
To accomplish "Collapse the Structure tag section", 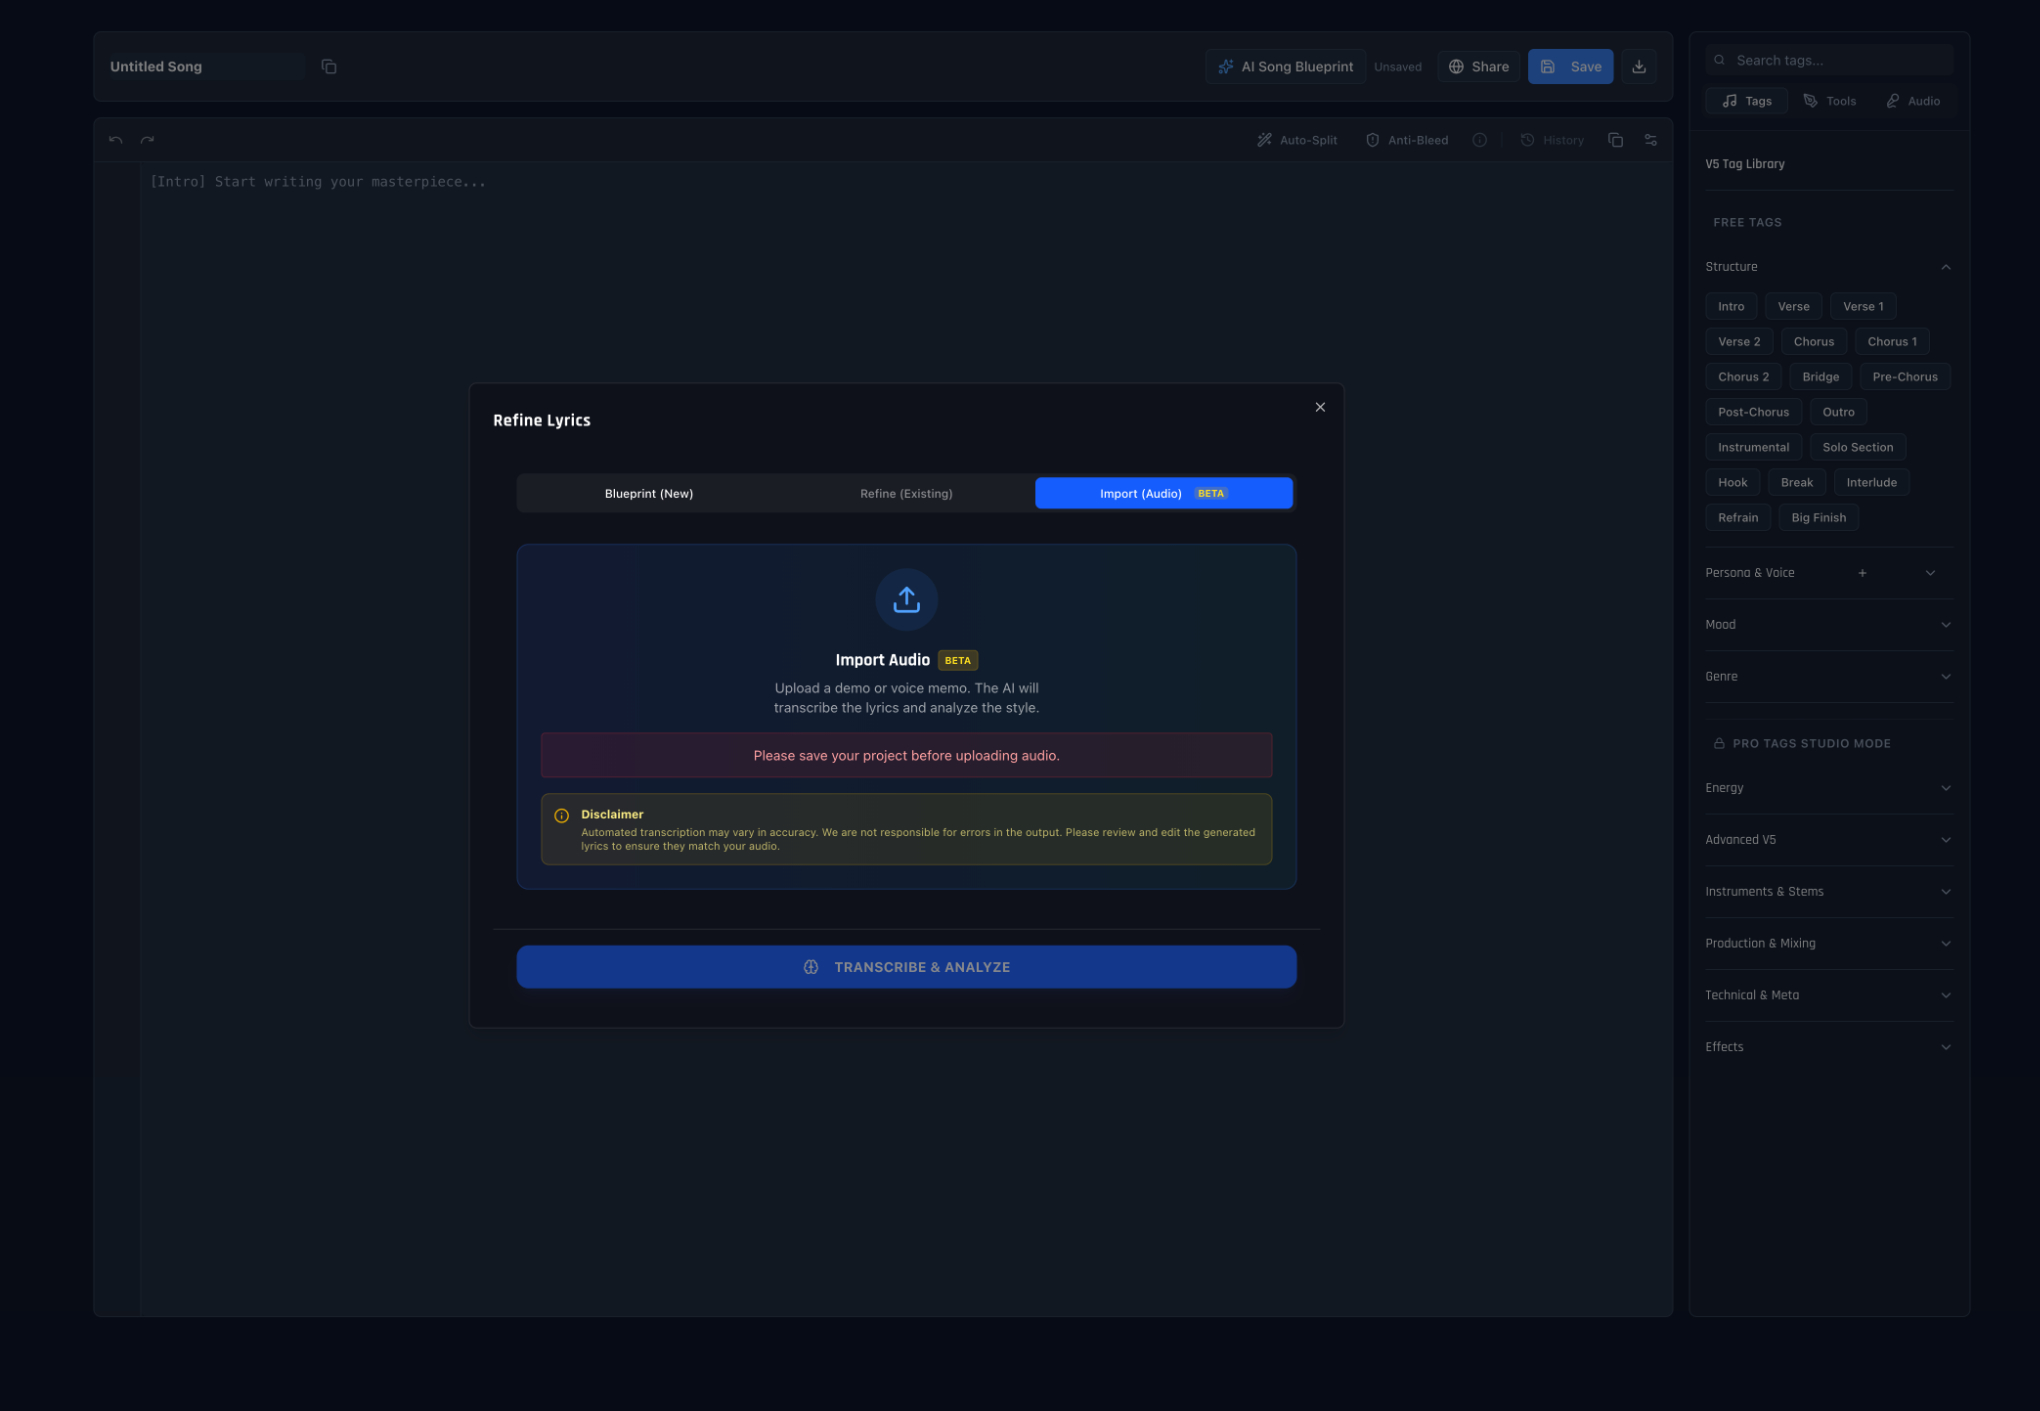I will click(x=1945, y=266).
